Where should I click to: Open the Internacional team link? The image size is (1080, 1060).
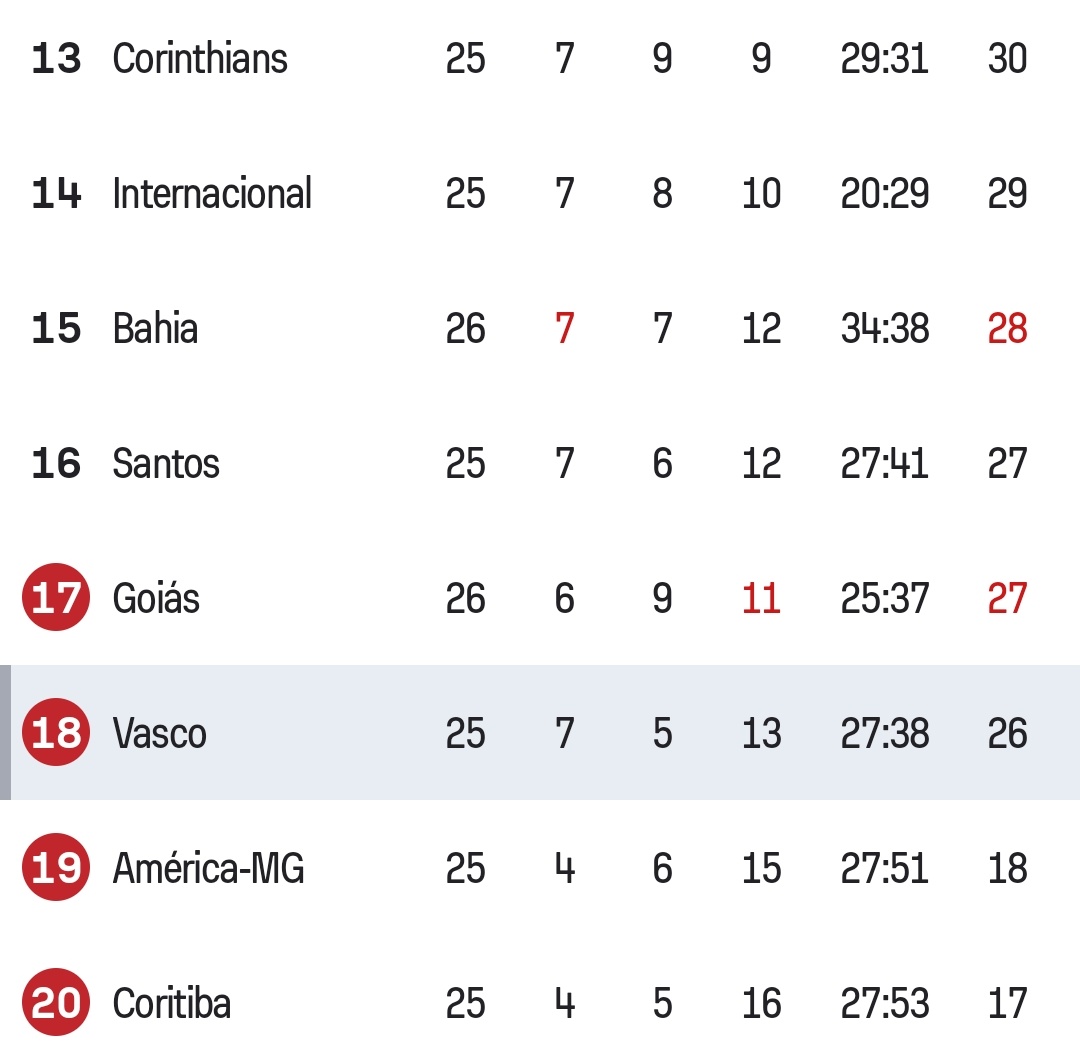coord(212,193)
